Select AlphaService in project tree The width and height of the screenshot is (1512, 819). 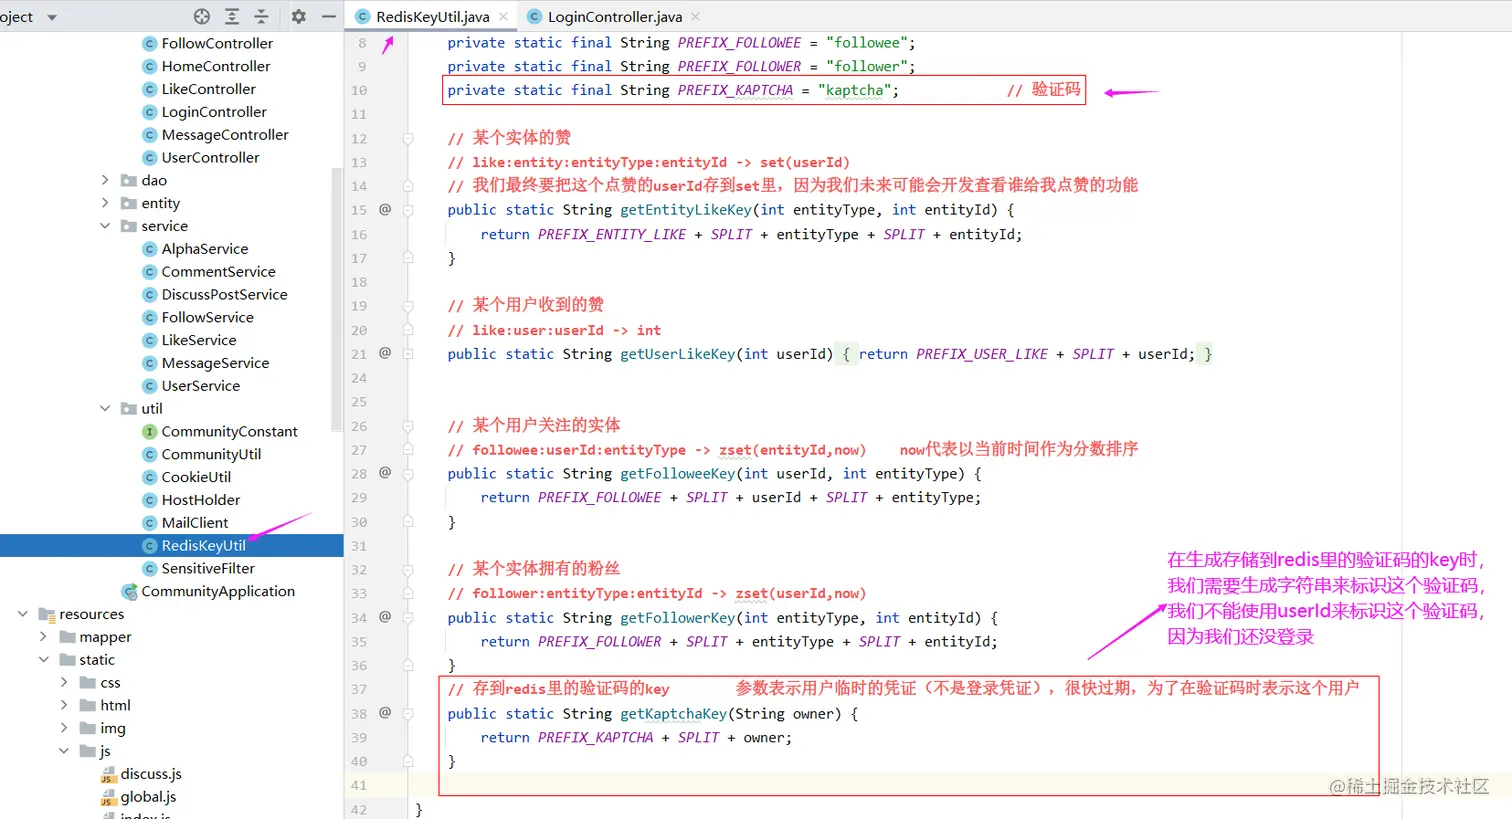tap(205, 249)
